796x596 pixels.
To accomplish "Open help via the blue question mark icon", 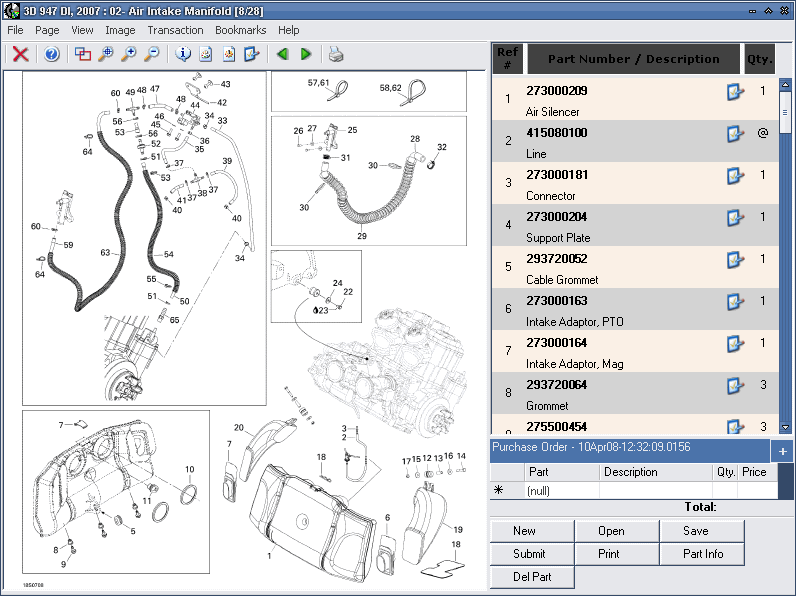I will (52, 54).
